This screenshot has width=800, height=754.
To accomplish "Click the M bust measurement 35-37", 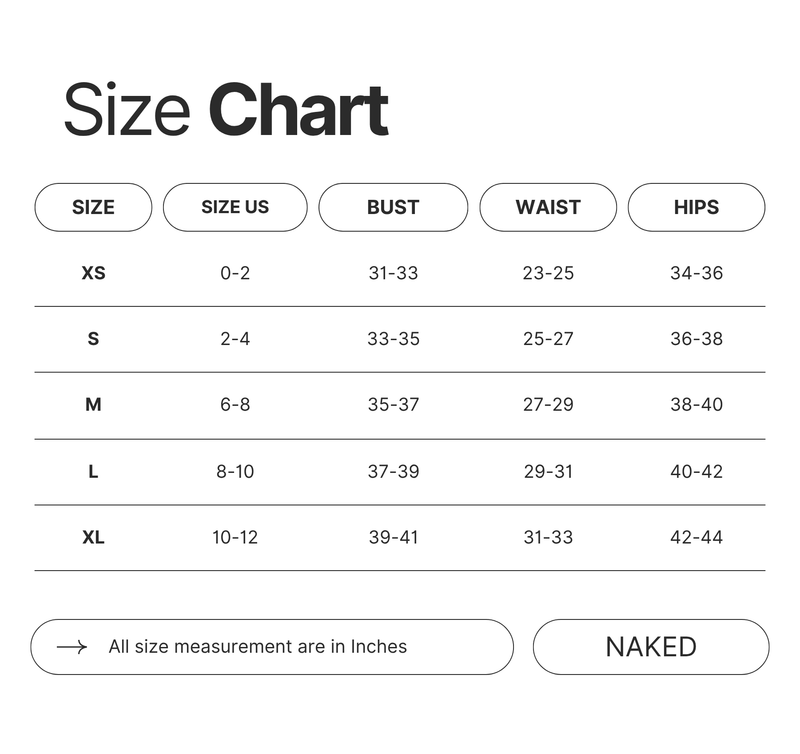I will (393, 405).
